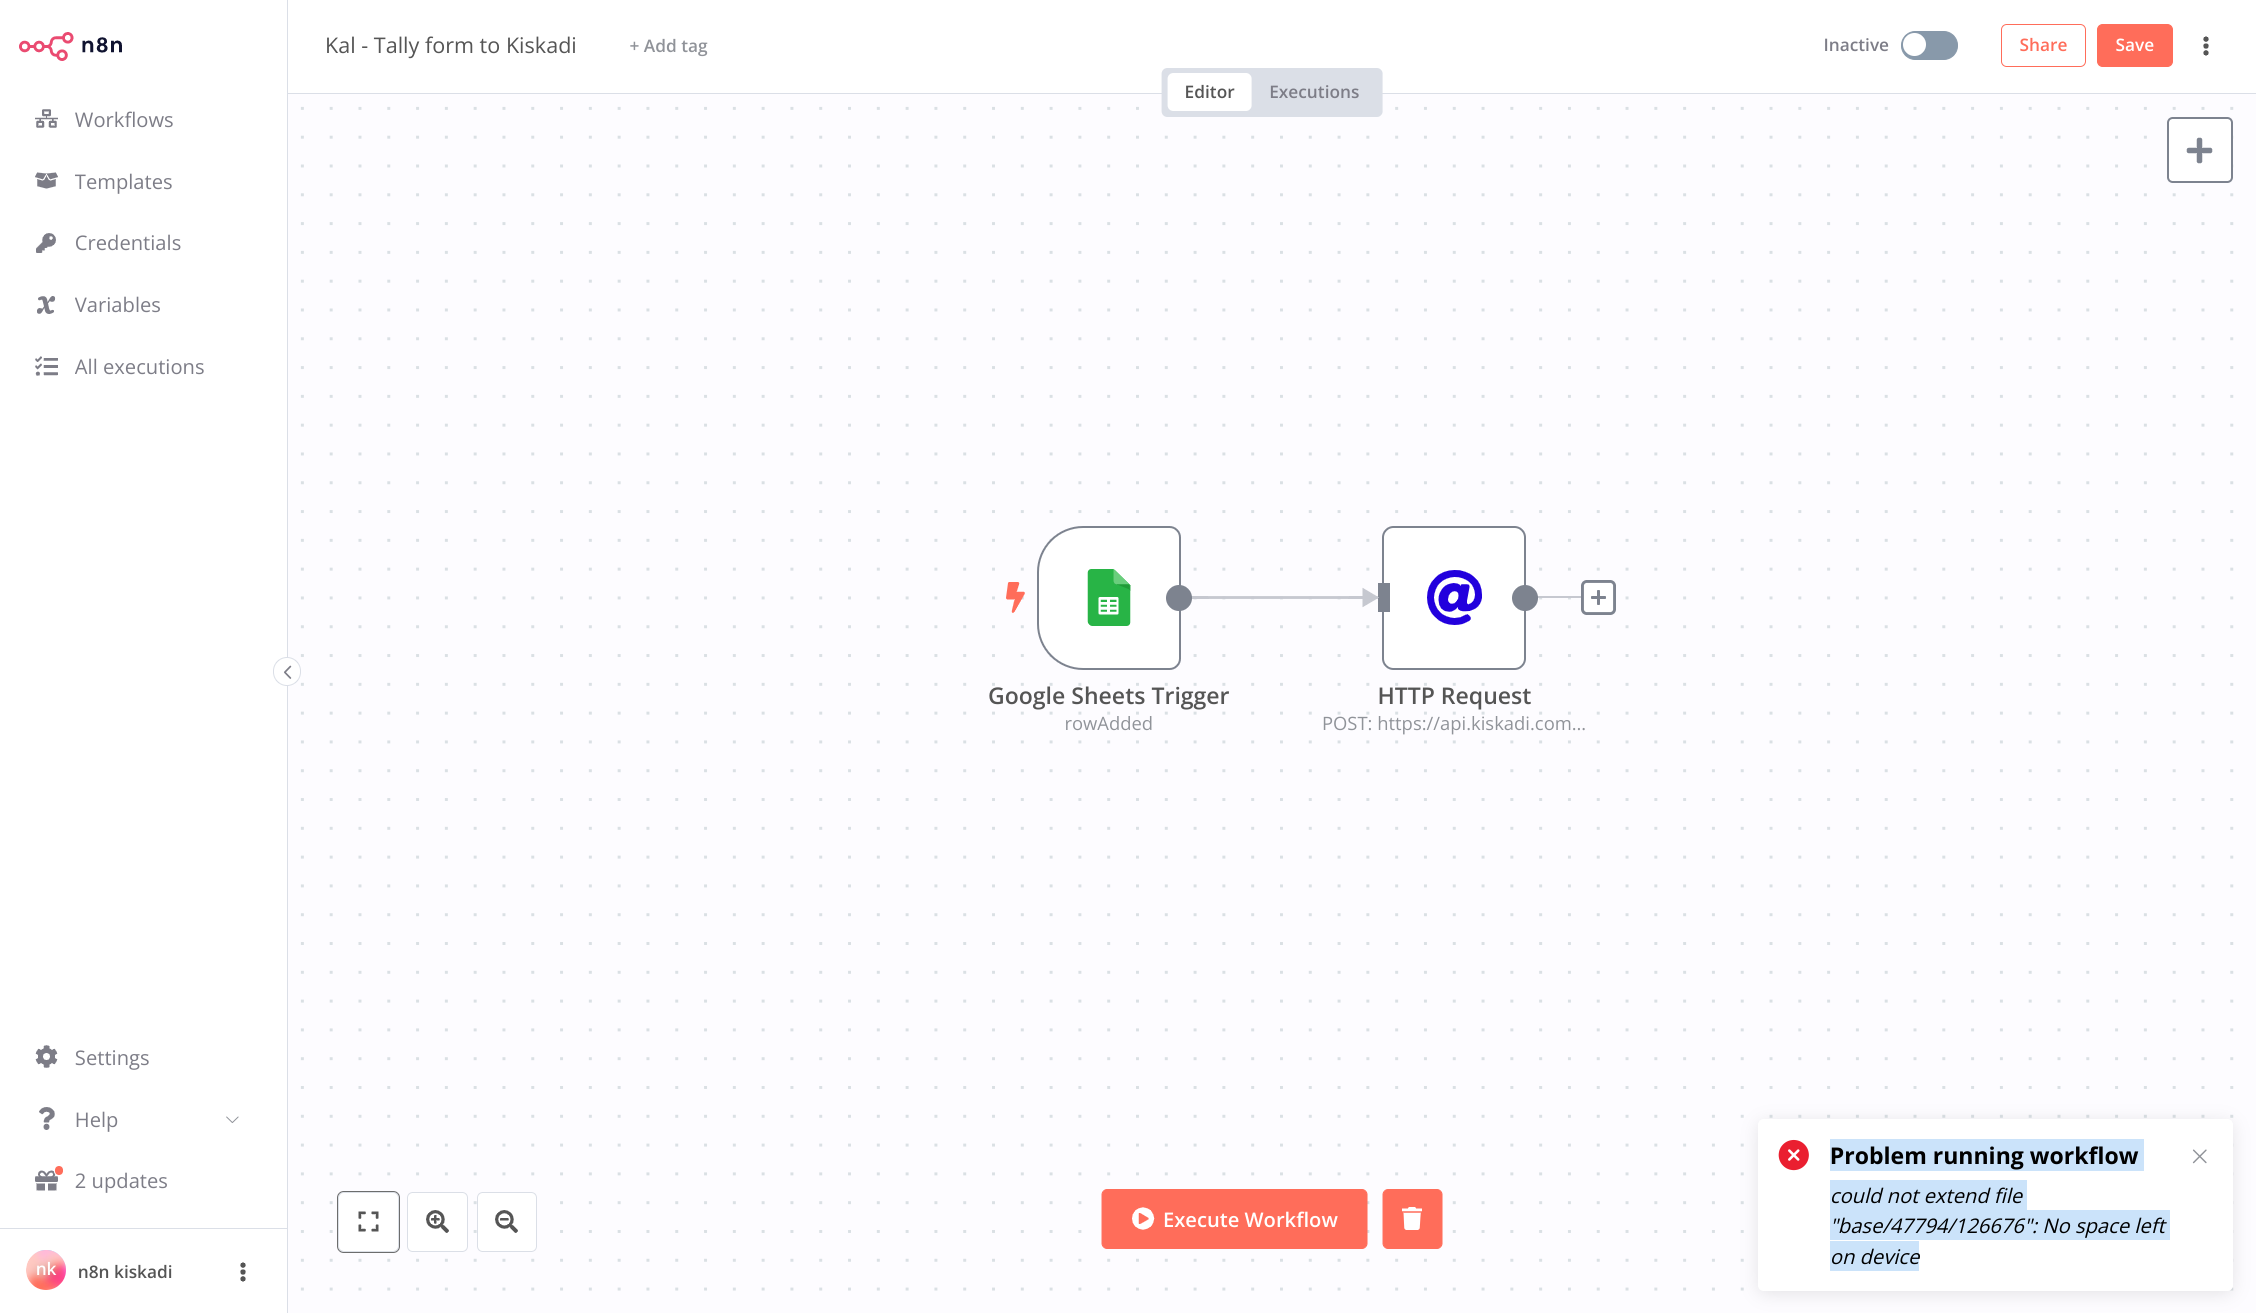Click the workflows list icon in sidebar

coord(47,117)
